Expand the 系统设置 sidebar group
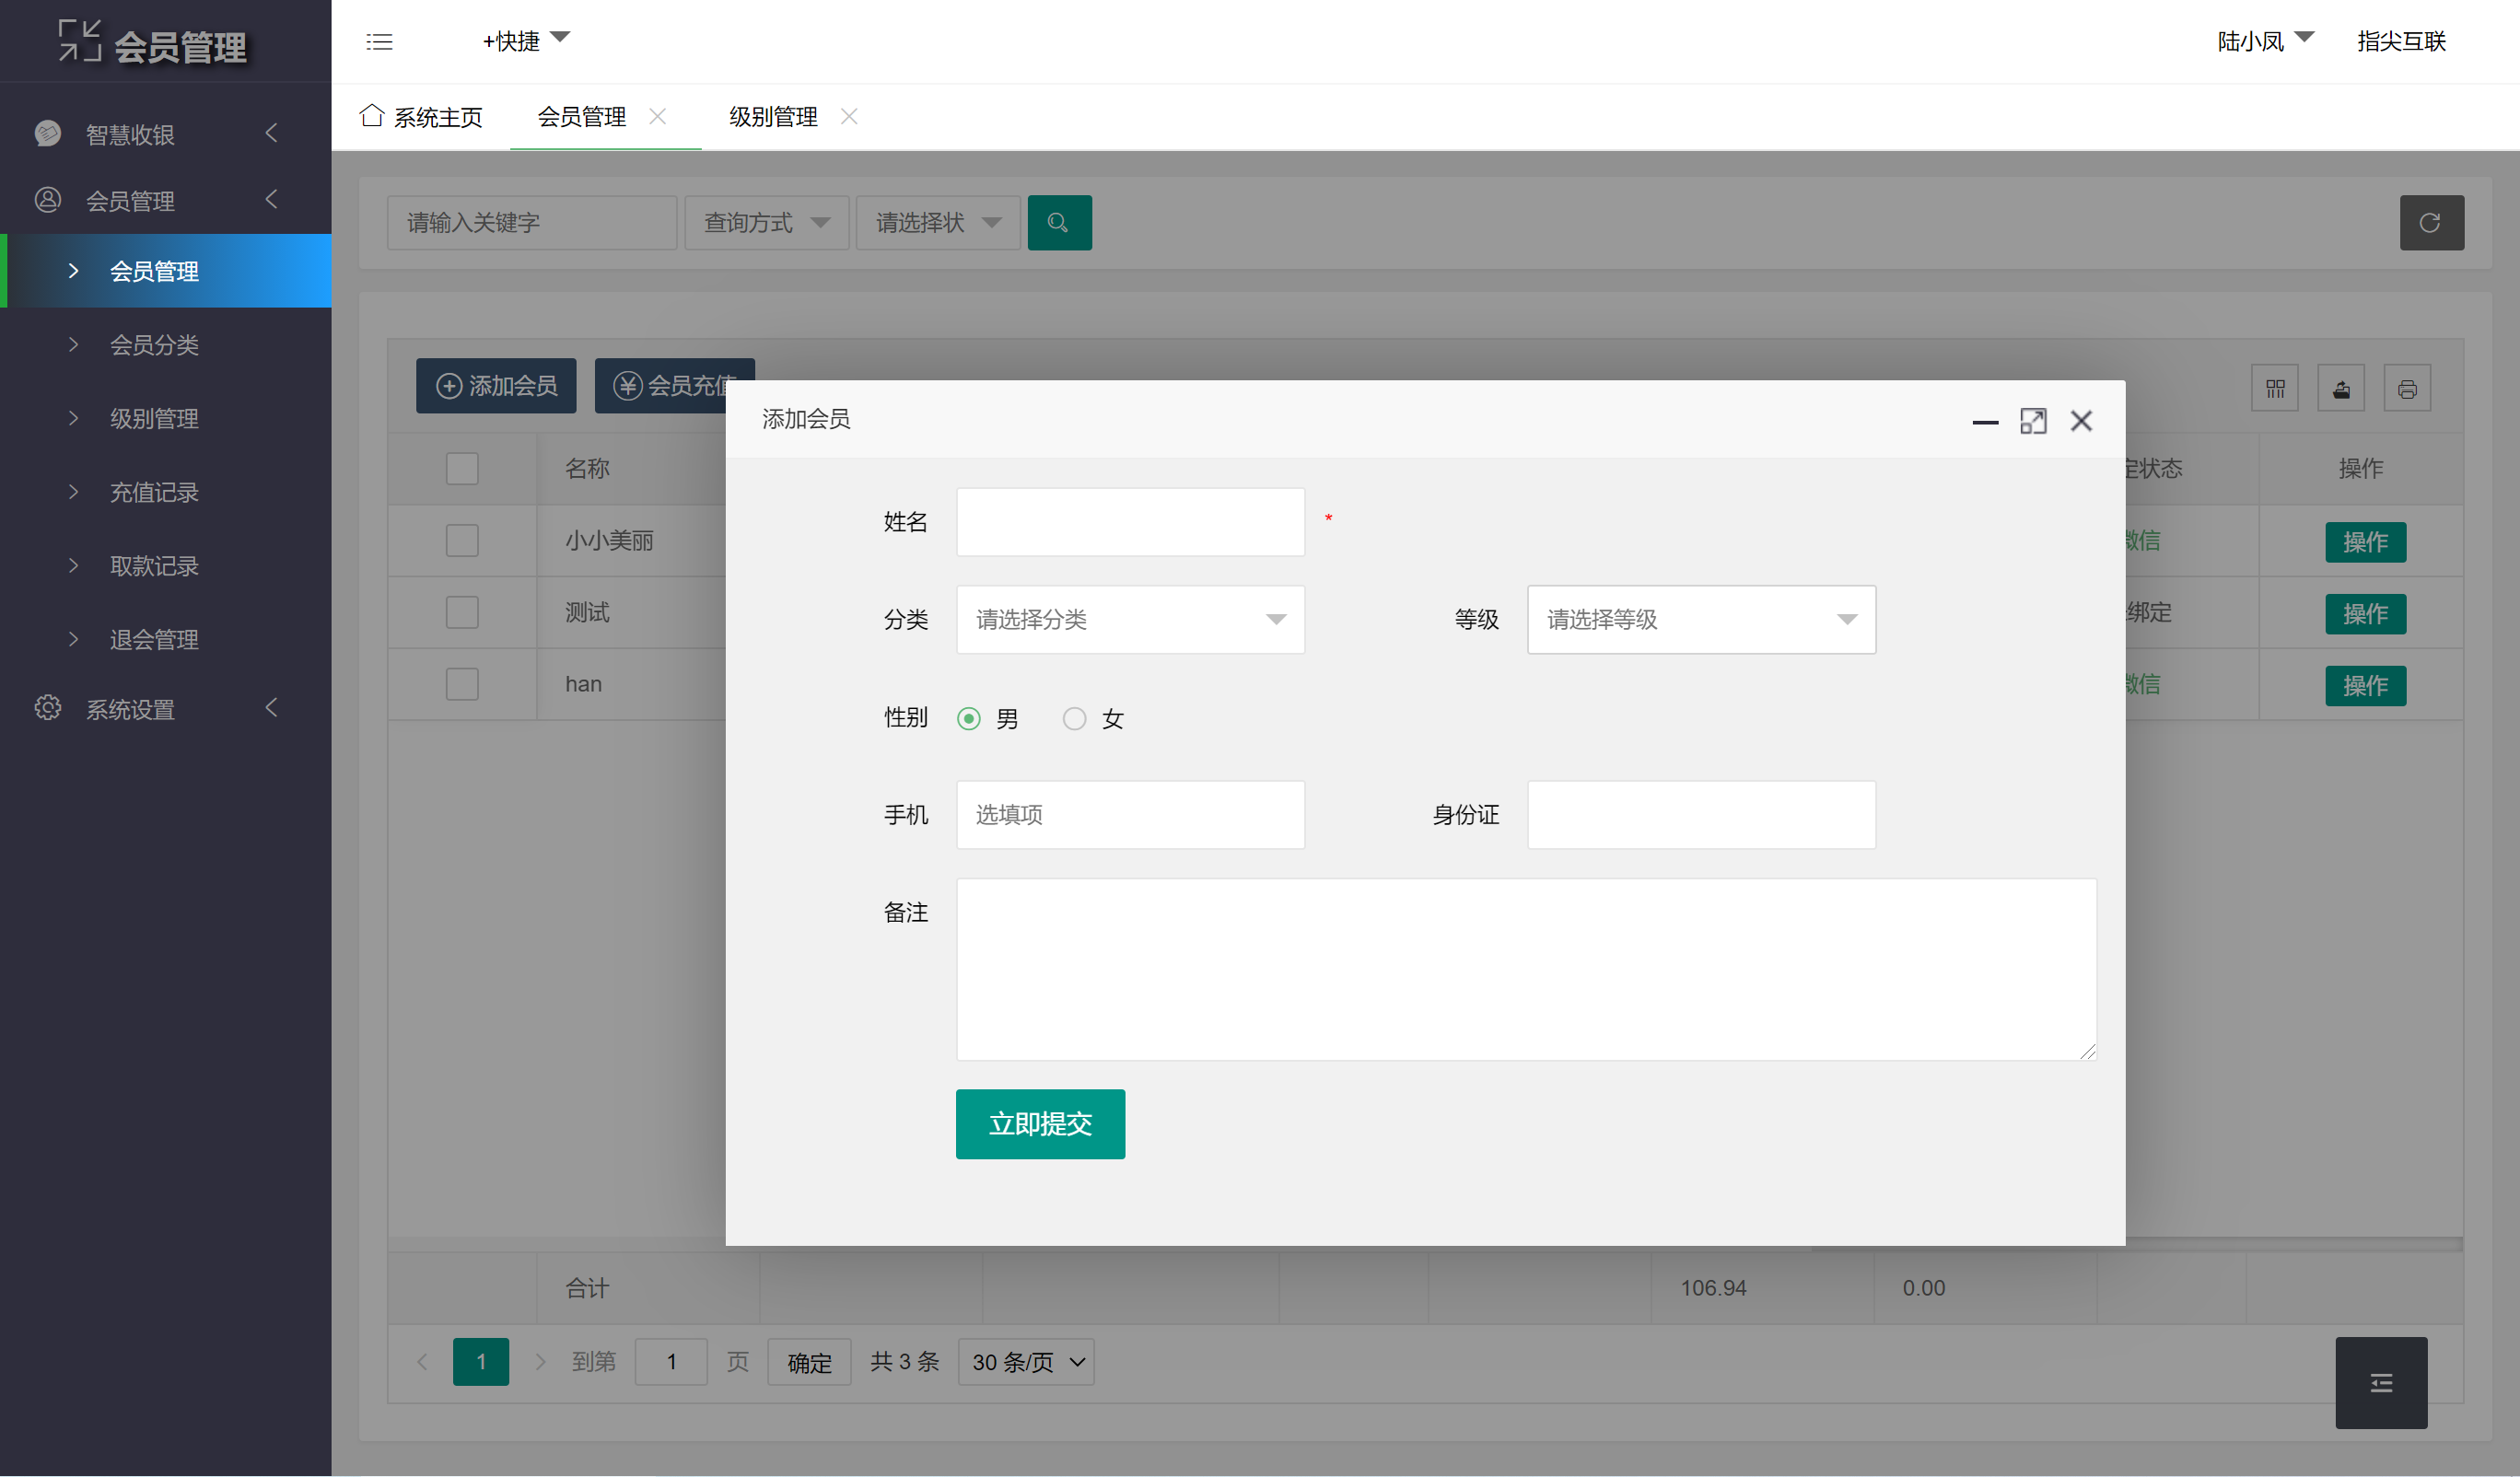This screenshot has width=2520, height=1477. pos(271,708)
